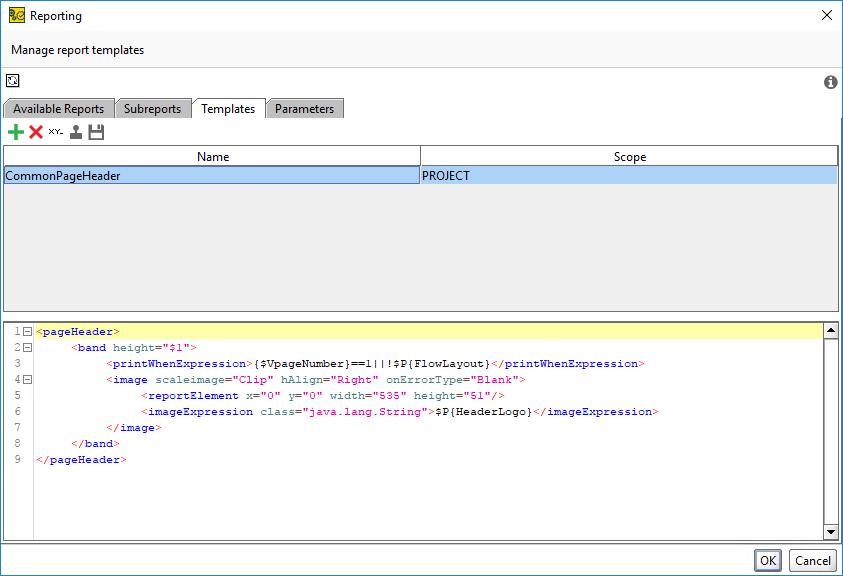The width and height of the screenshot is (843, 576).
Task: Open the Subreports tab
Action: (152, 109)
